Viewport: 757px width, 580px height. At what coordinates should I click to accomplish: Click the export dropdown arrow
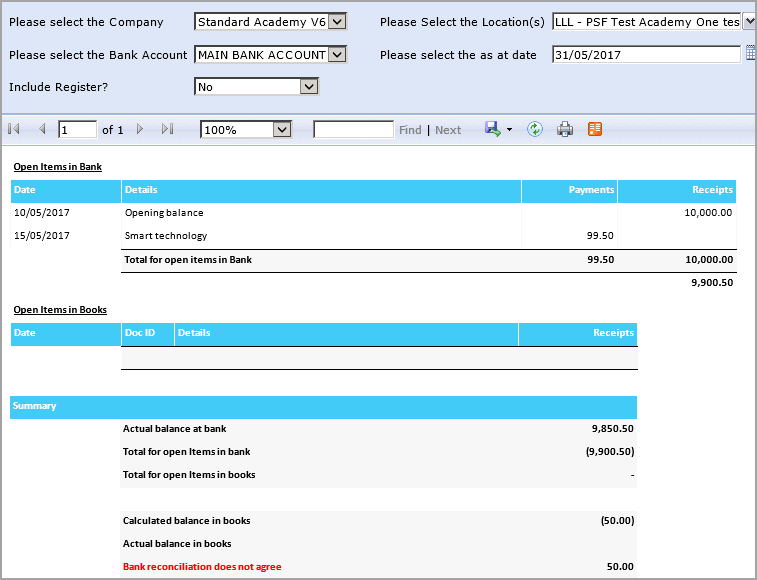click(509, 130)
